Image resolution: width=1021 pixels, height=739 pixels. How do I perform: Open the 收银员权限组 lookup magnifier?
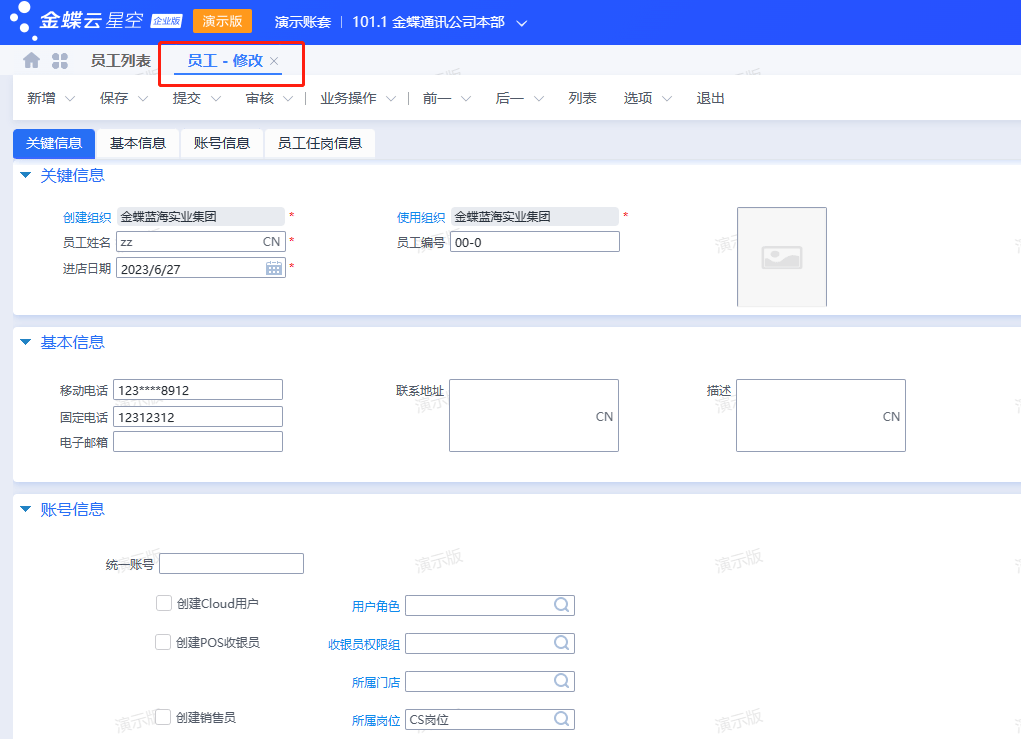coord(562,643)
